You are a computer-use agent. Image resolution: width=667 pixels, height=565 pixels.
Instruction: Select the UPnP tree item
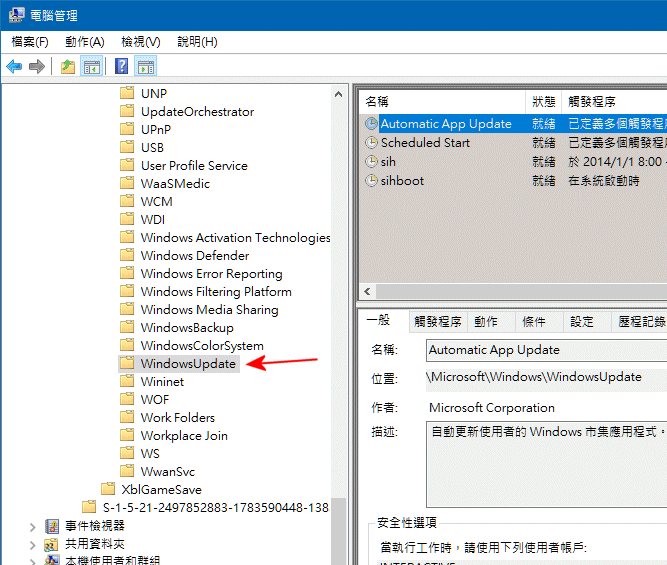(x=156, y=129)
